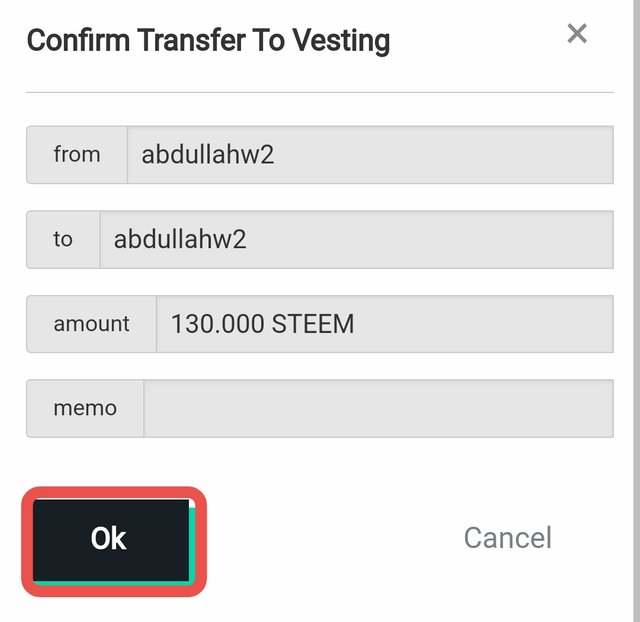Click abdullahw2 text in the to row
640x622 pixels.
click(180, 239)
